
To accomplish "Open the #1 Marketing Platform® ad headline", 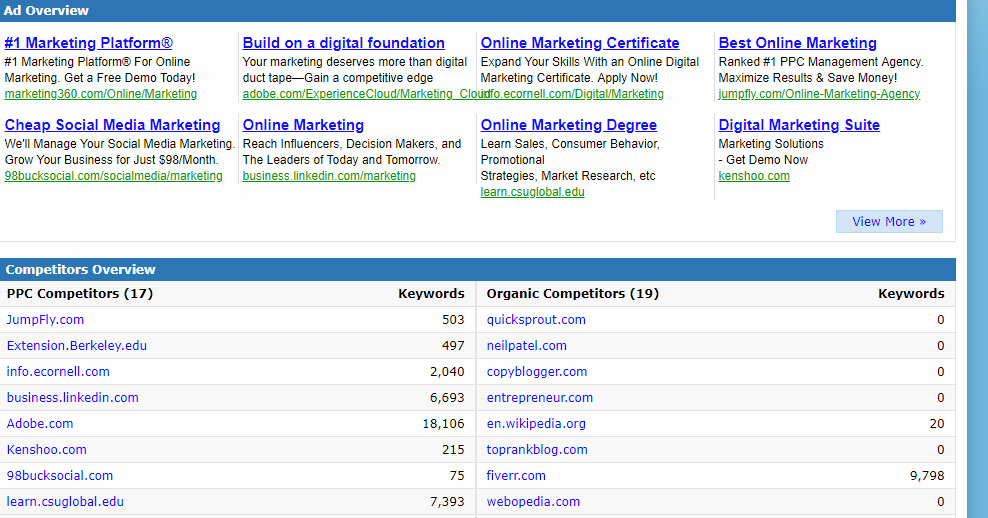I will [x=89, y=43].
